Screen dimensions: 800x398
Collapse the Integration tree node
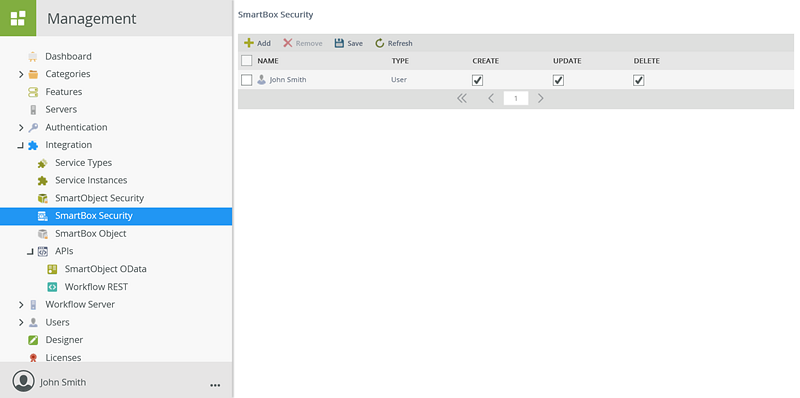pos(20,146)
